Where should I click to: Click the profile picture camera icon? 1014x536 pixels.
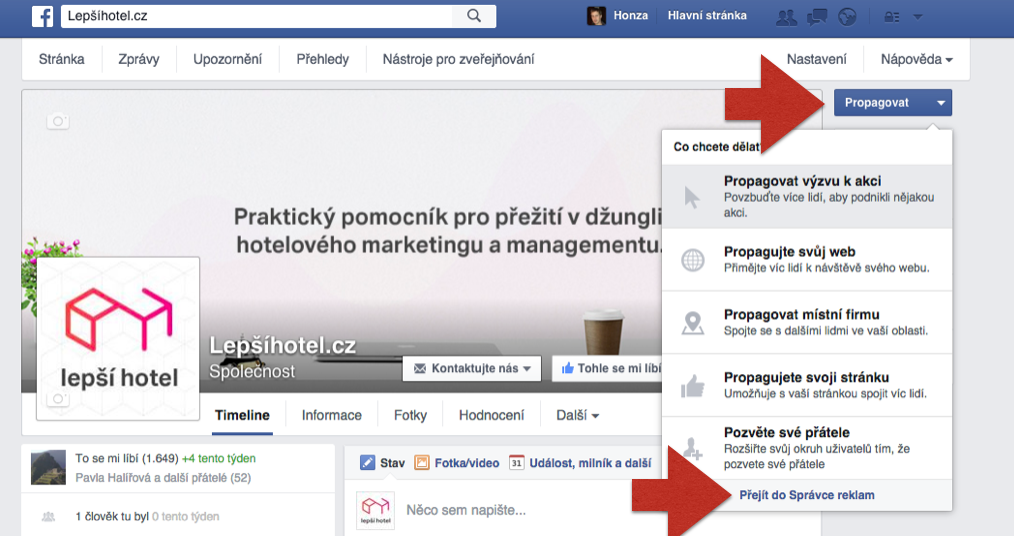58,398
